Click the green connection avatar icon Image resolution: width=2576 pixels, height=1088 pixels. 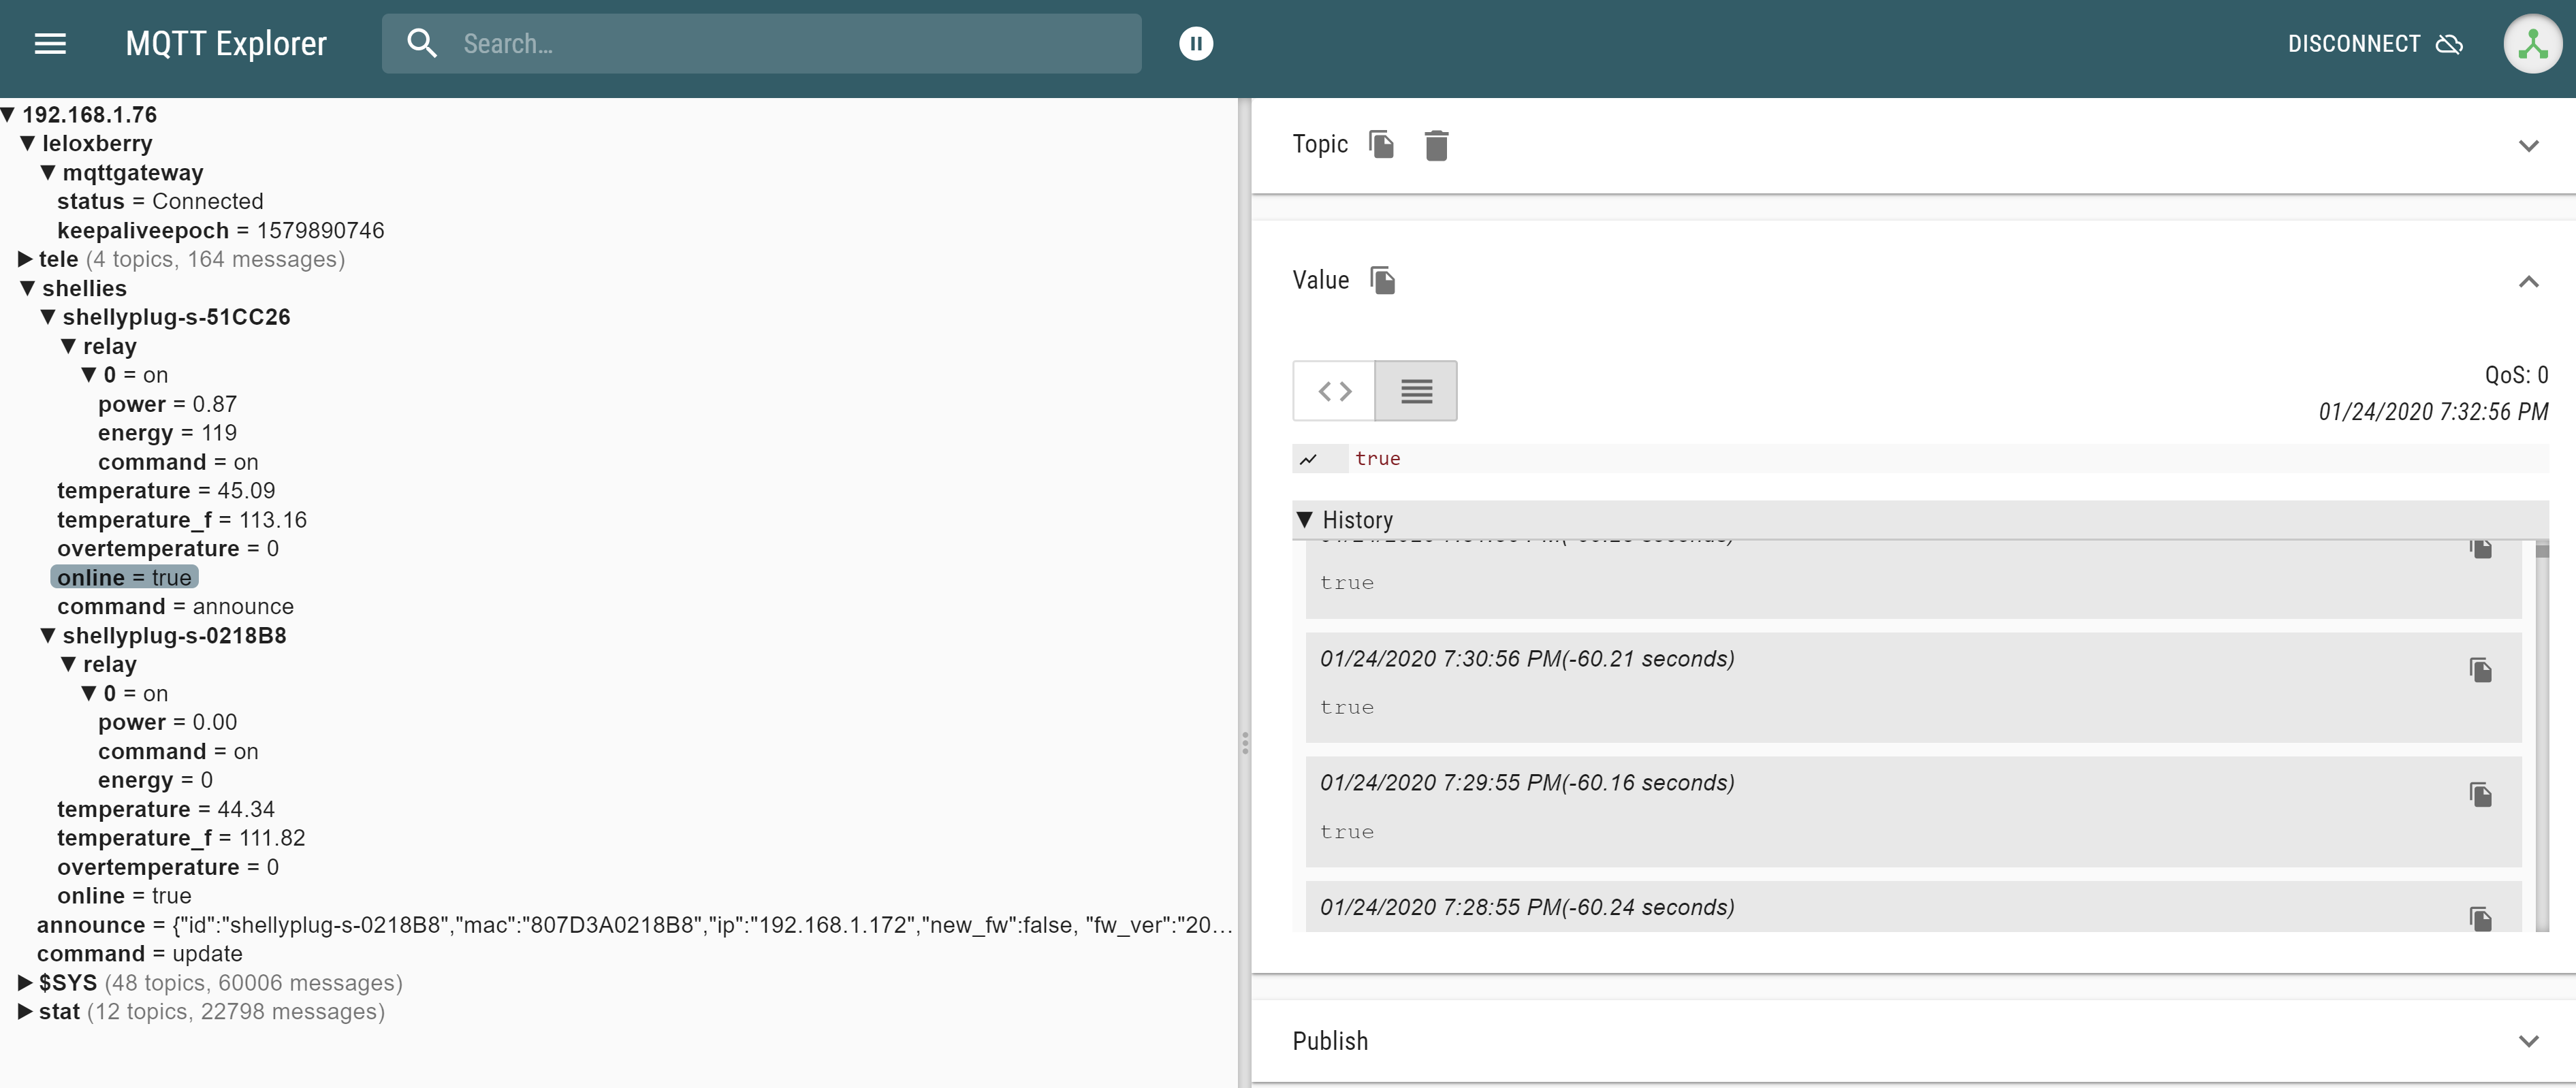coord(2532,44)
